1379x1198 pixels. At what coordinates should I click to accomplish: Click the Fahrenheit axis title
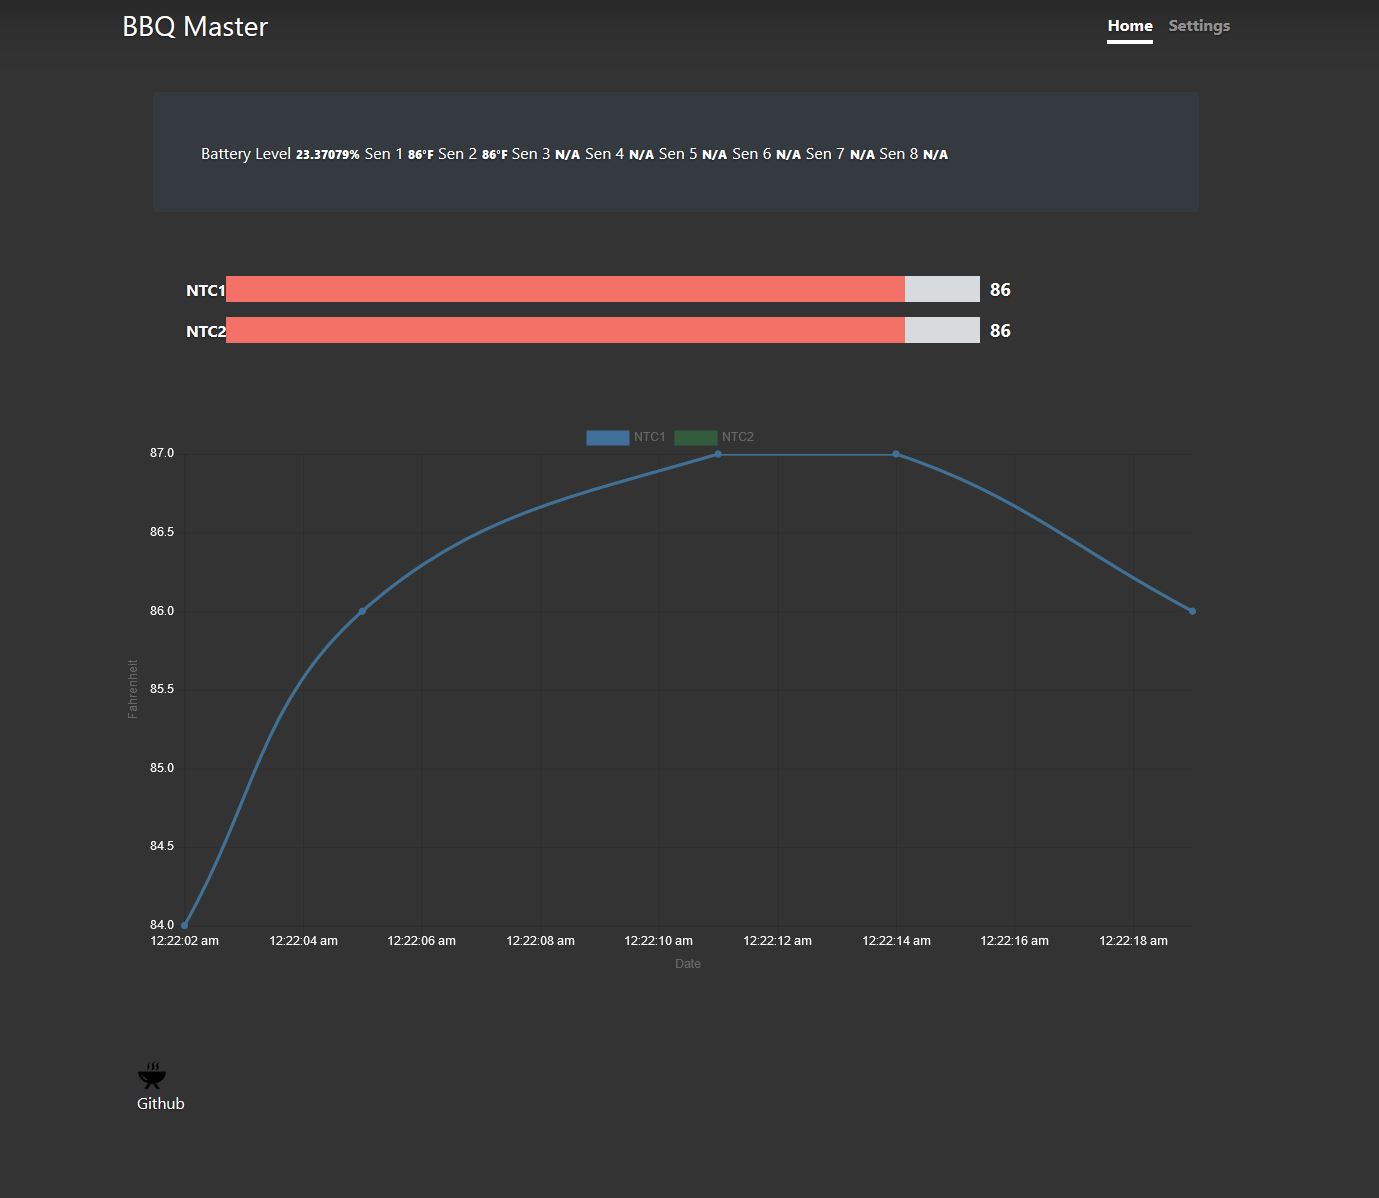[x=133, y=689]
